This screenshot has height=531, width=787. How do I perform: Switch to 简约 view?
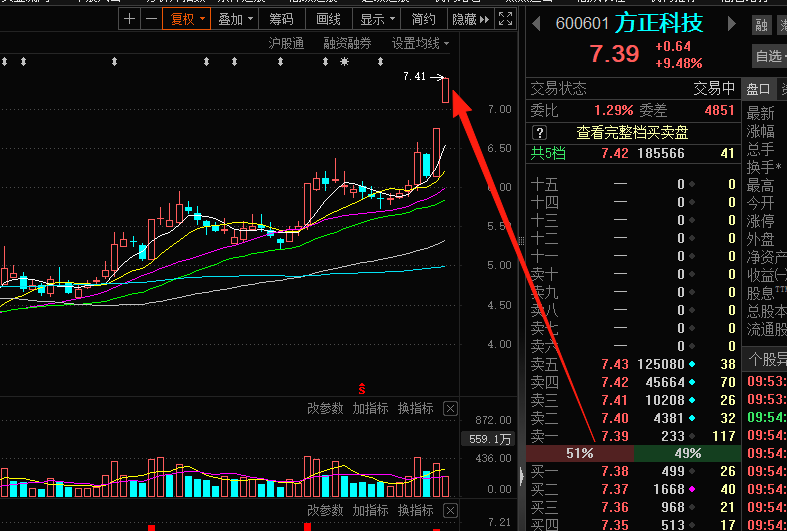click(424, 20)
